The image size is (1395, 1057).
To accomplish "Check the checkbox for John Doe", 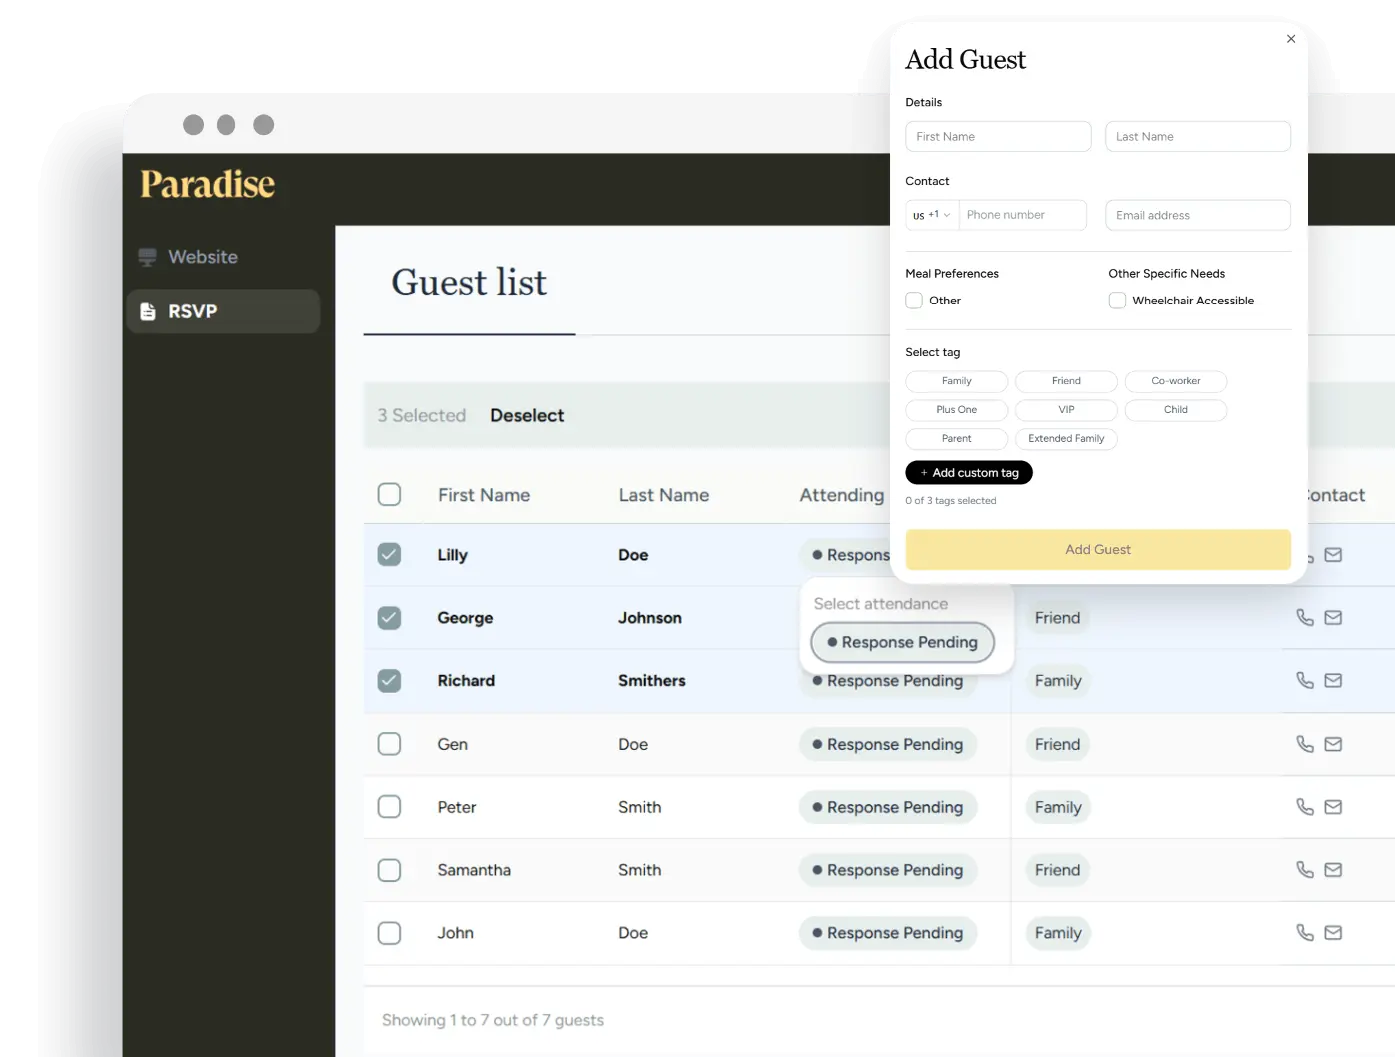I will pos(389,933).
